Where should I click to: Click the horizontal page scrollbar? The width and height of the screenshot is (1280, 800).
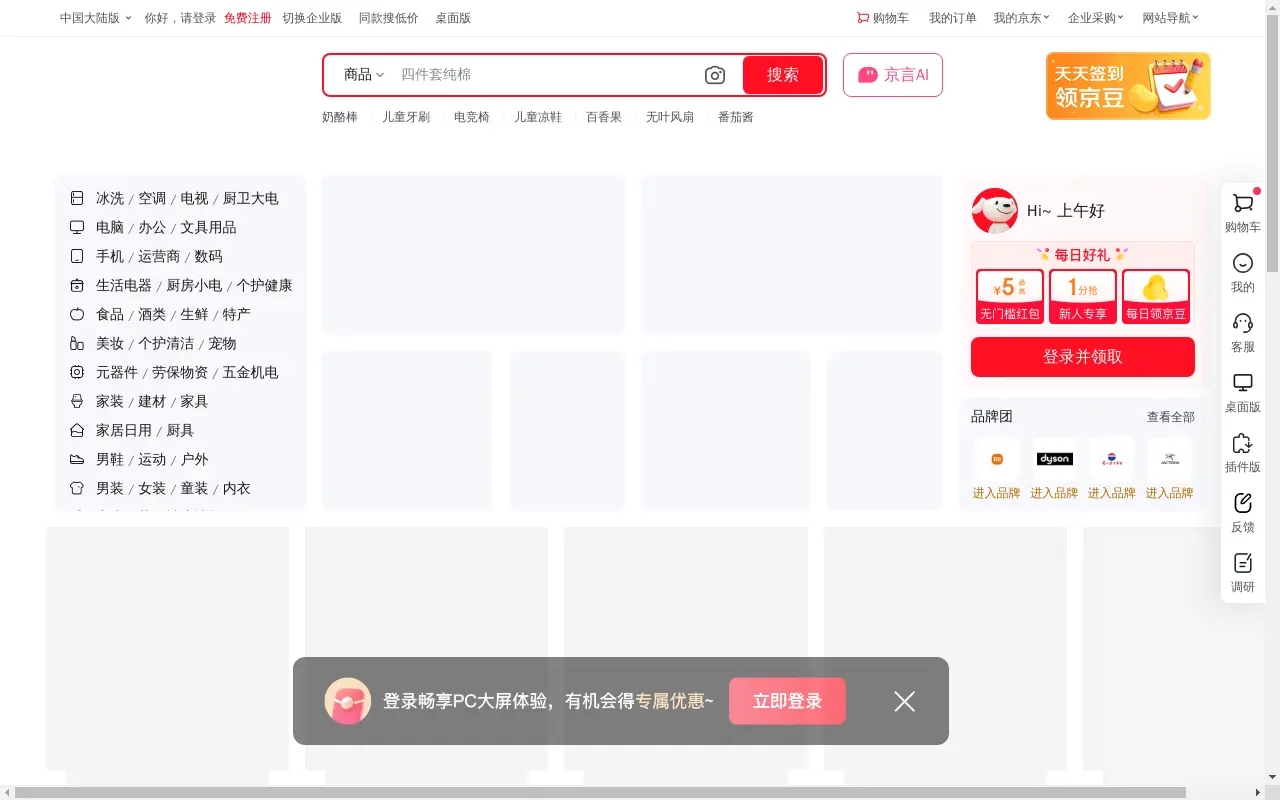coord(600,792)
